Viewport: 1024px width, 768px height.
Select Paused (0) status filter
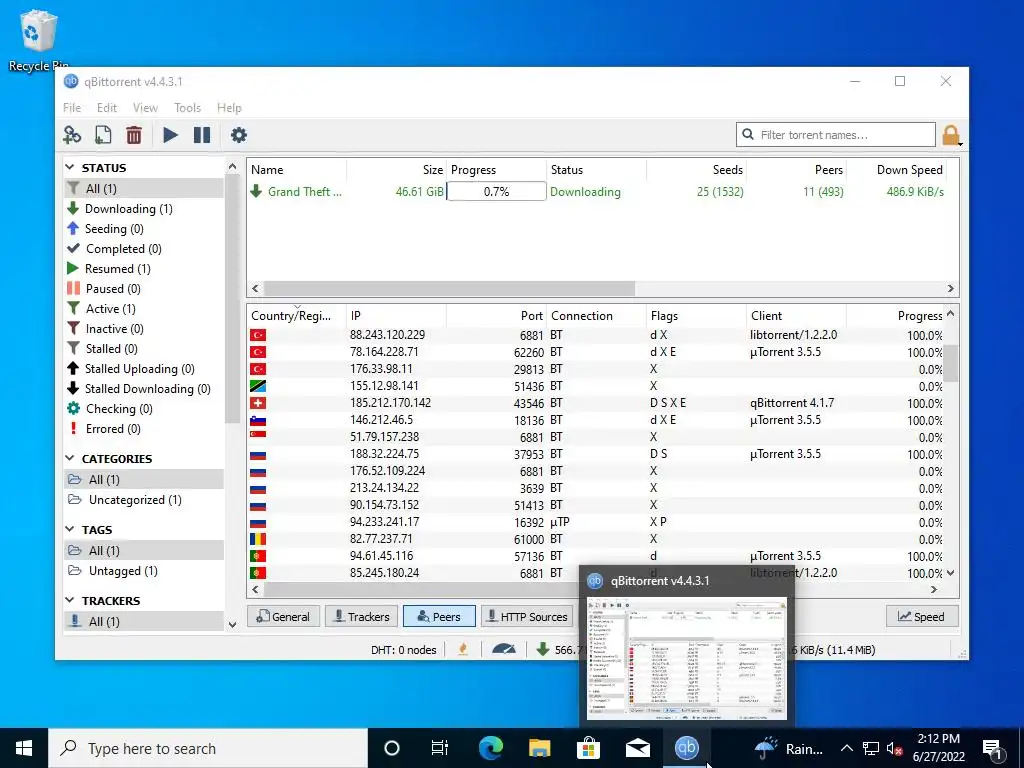[x=144, y=289]
